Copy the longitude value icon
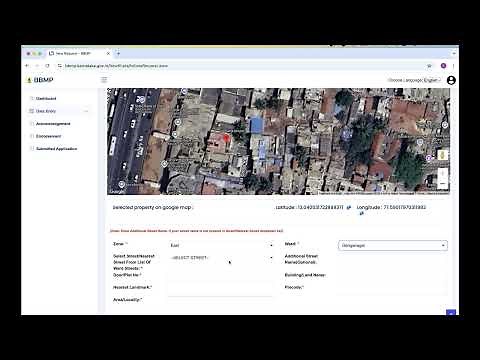480x360 pixels. click(x=361, y=213)
